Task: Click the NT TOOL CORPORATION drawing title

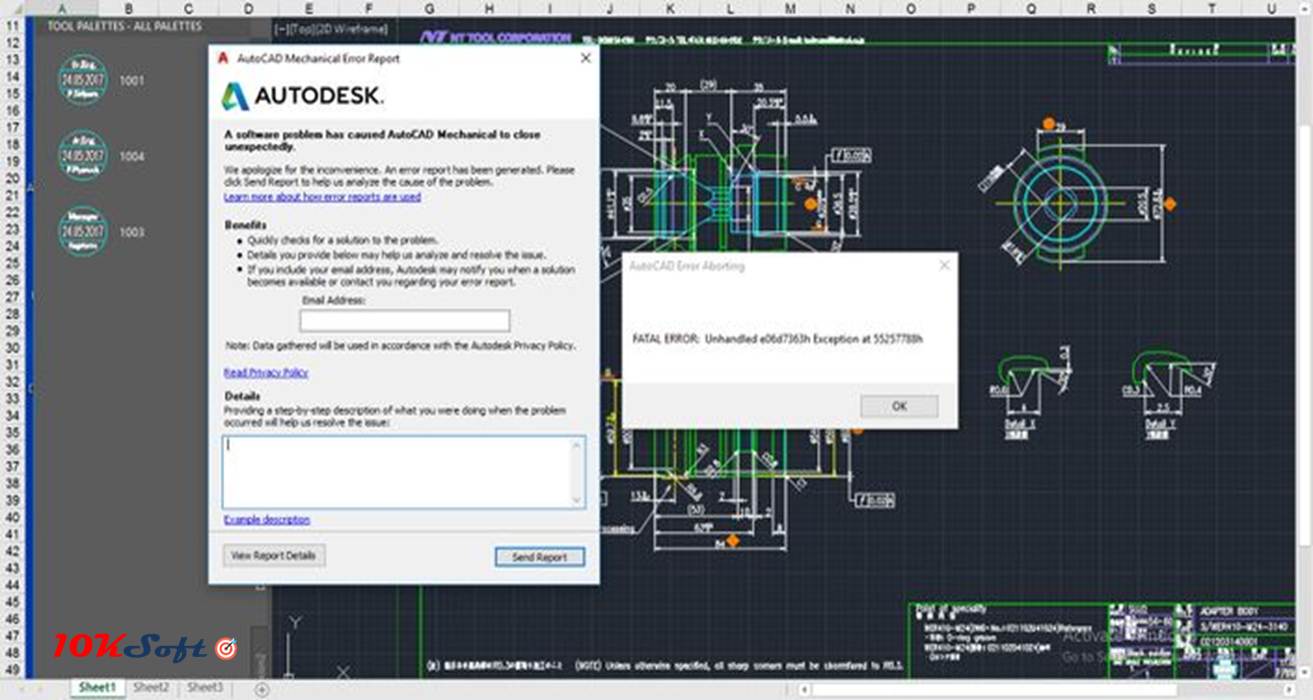Action: tap(495, 37)
